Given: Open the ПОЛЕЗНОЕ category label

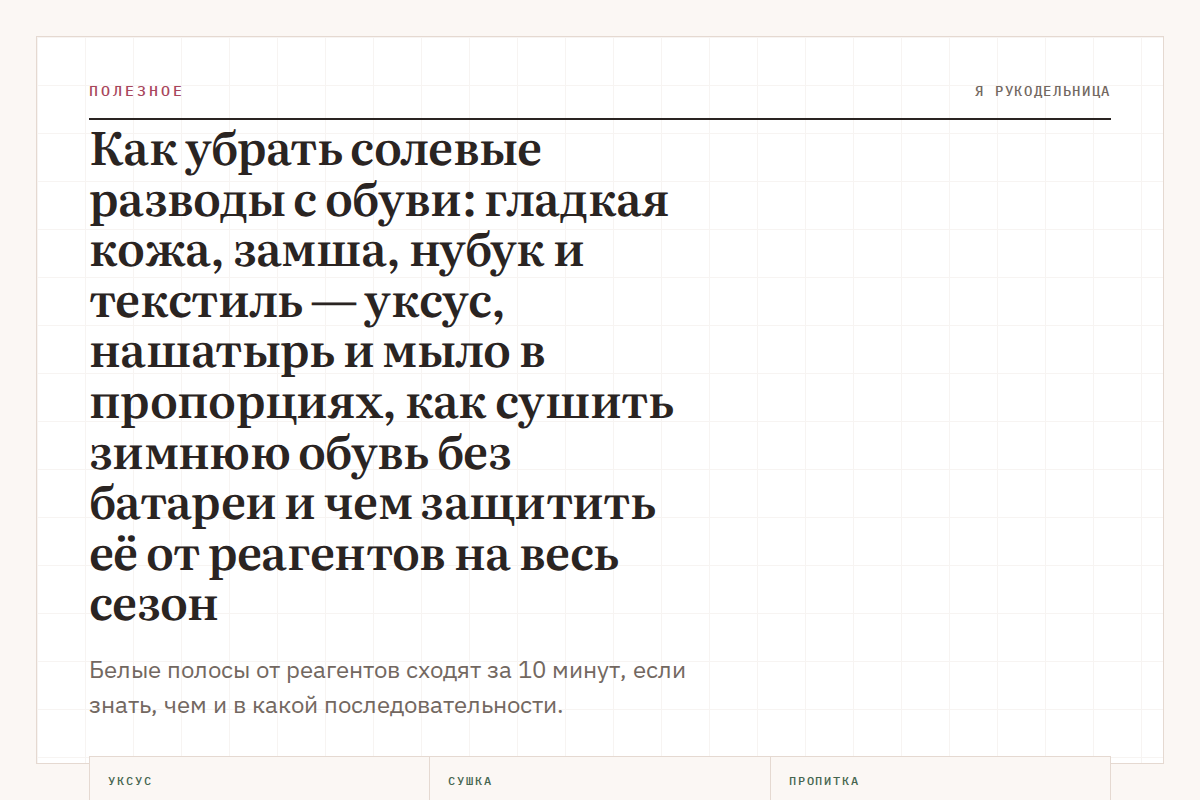Looking at the screenshot, I should tap(136, 91).
